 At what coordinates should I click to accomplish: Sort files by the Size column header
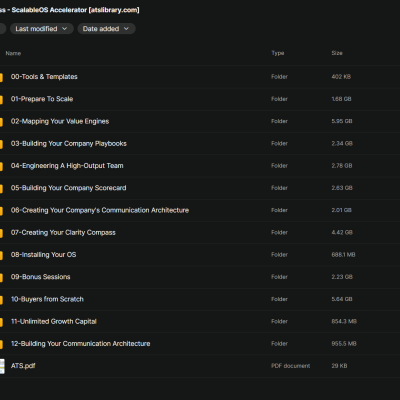coord(337,53)
